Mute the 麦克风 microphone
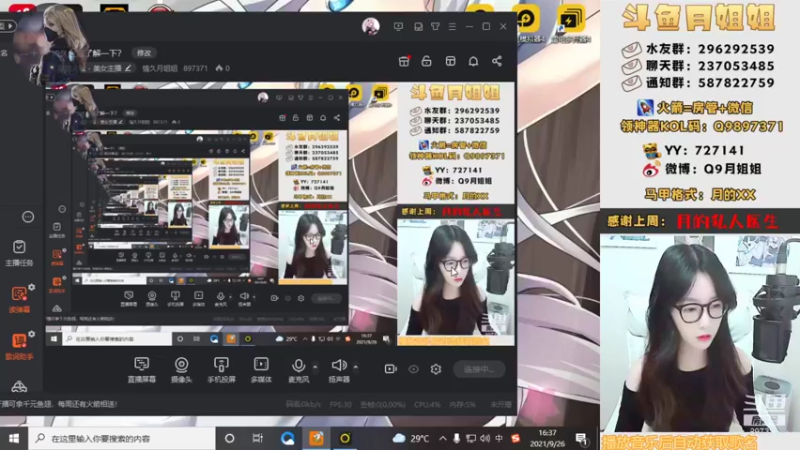The image size is (800, 450). tap(298, 370)
